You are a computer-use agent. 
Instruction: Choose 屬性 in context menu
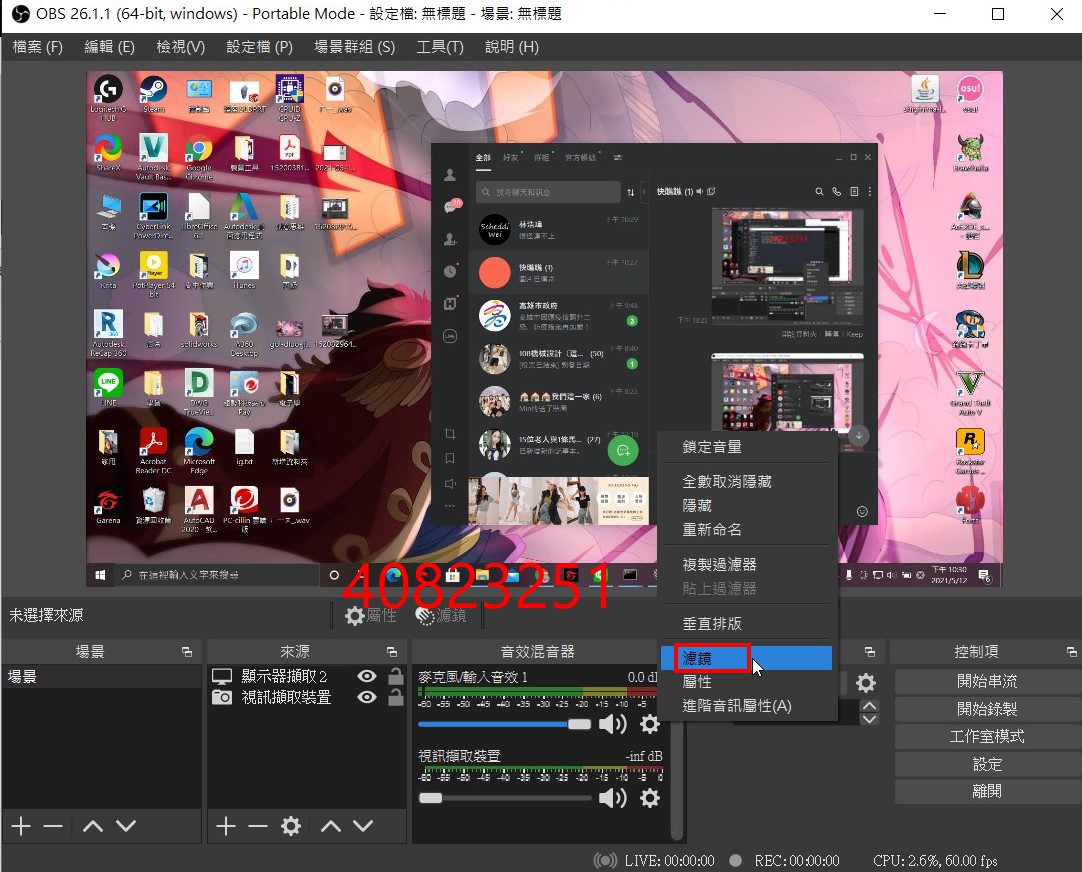(746, 682)
